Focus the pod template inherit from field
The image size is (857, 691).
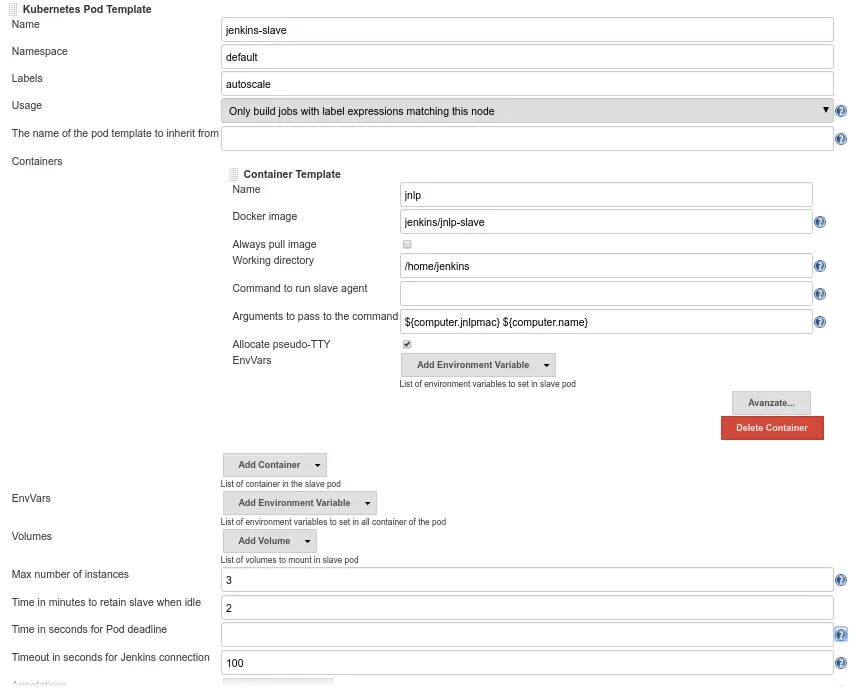coord(527,139)
